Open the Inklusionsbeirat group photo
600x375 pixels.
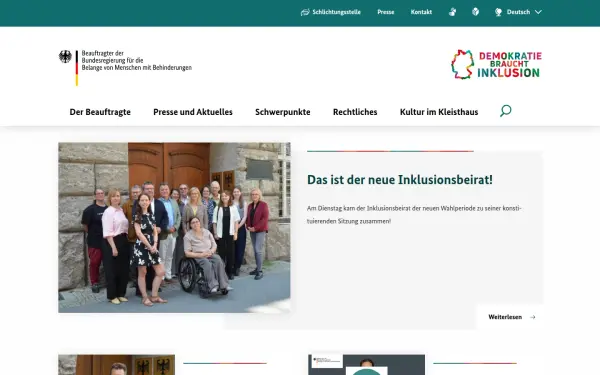174,228
